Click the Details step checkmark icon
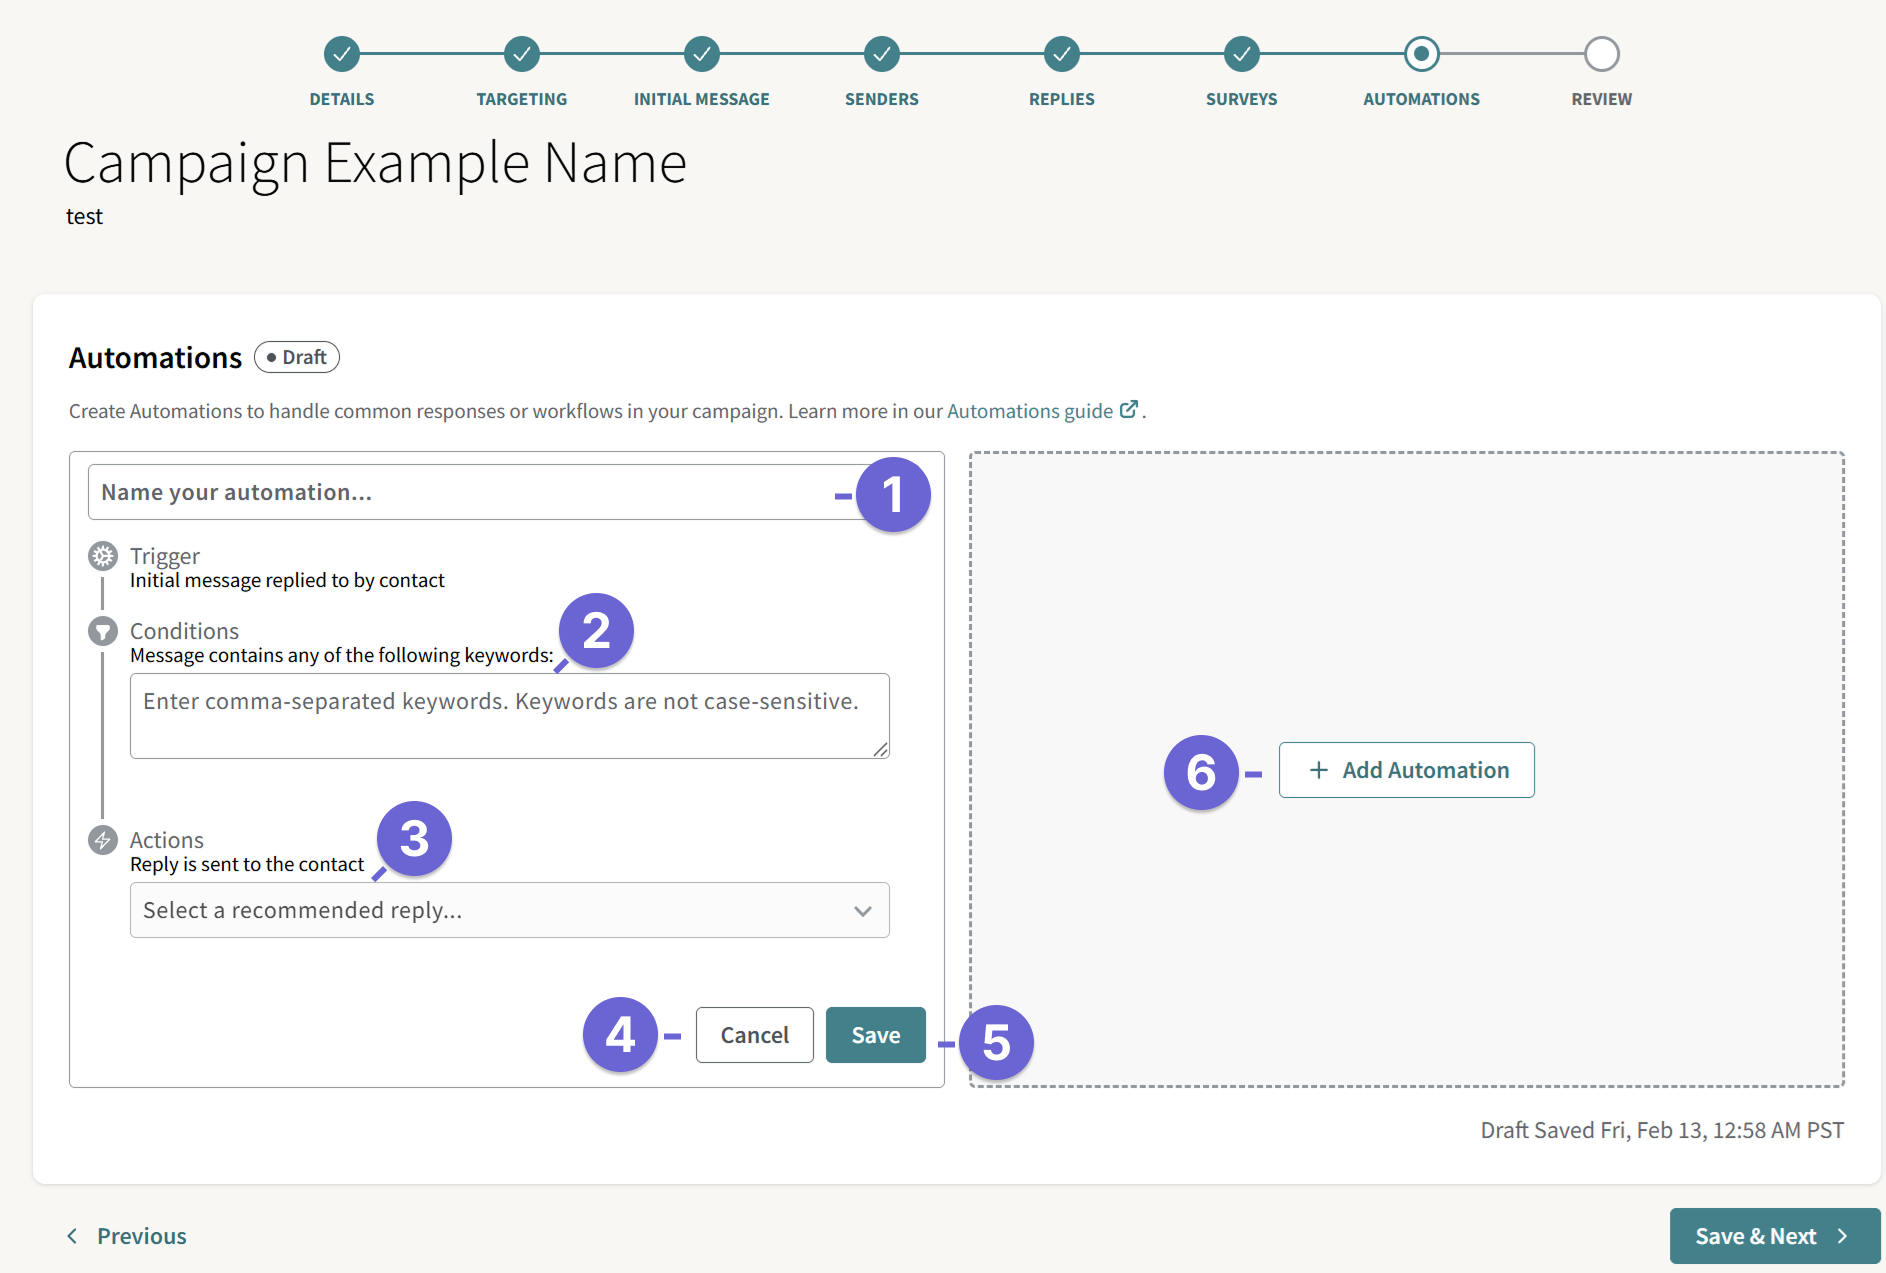Viewport: 1886px width, 1273px height. point(341,54)
